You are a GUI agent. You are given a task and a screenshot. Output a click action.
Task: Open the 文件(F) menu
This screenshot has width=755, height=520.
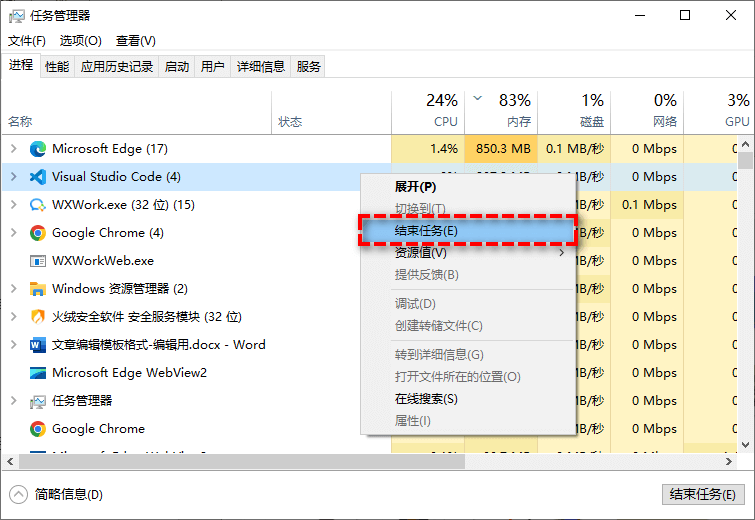pos(27,41)
